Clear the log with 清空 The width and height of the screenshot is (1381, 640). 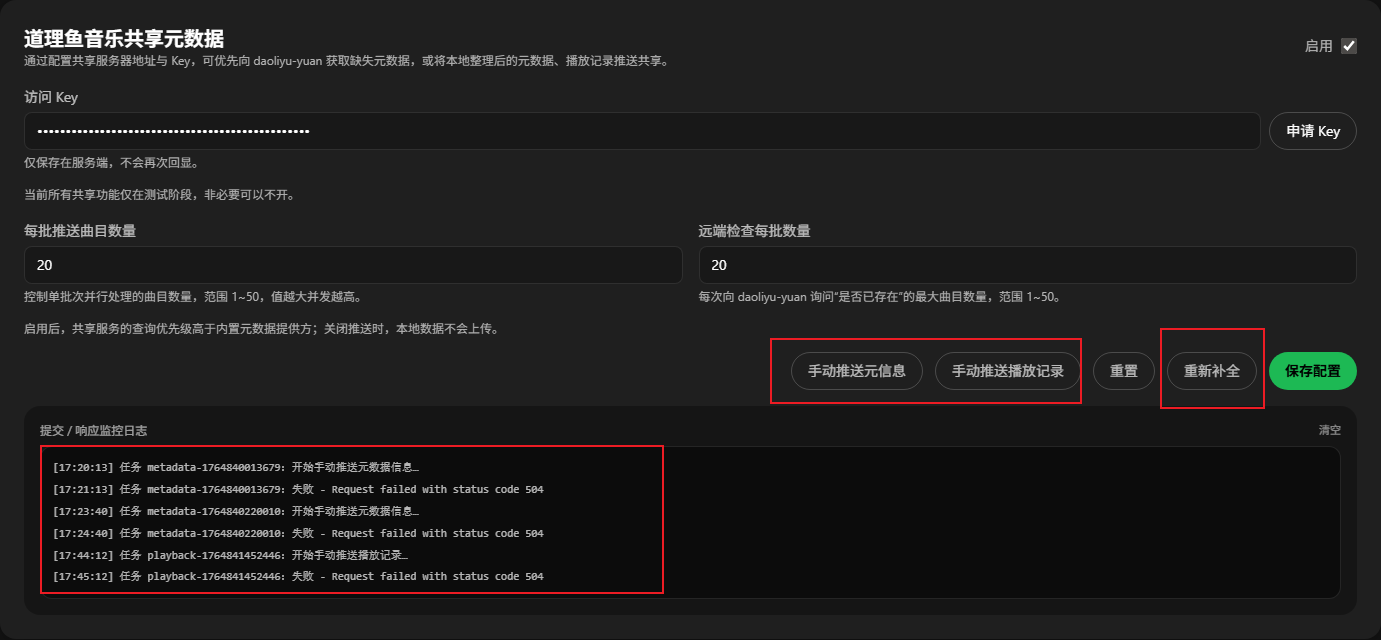coord(1330,430)
